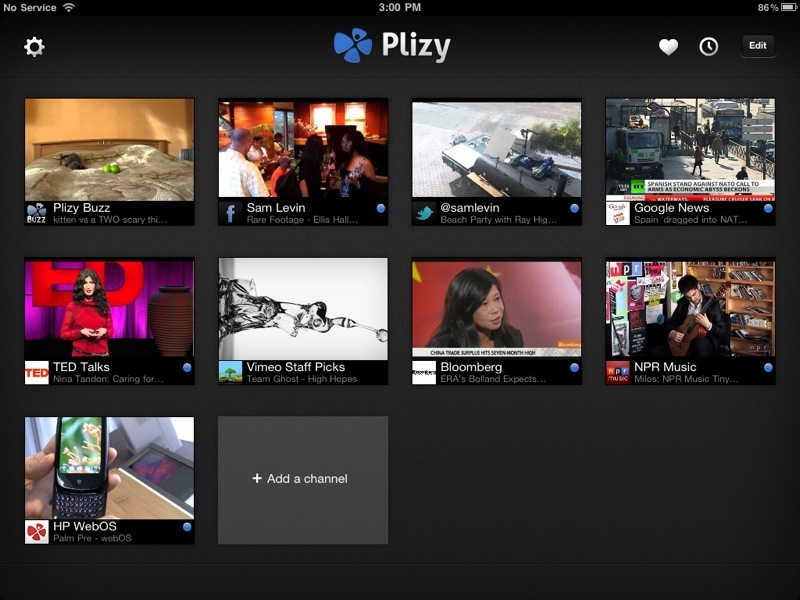Click the blue dot on Google News
This screenshot has width=800, height=600.
[x=768, y=208]
